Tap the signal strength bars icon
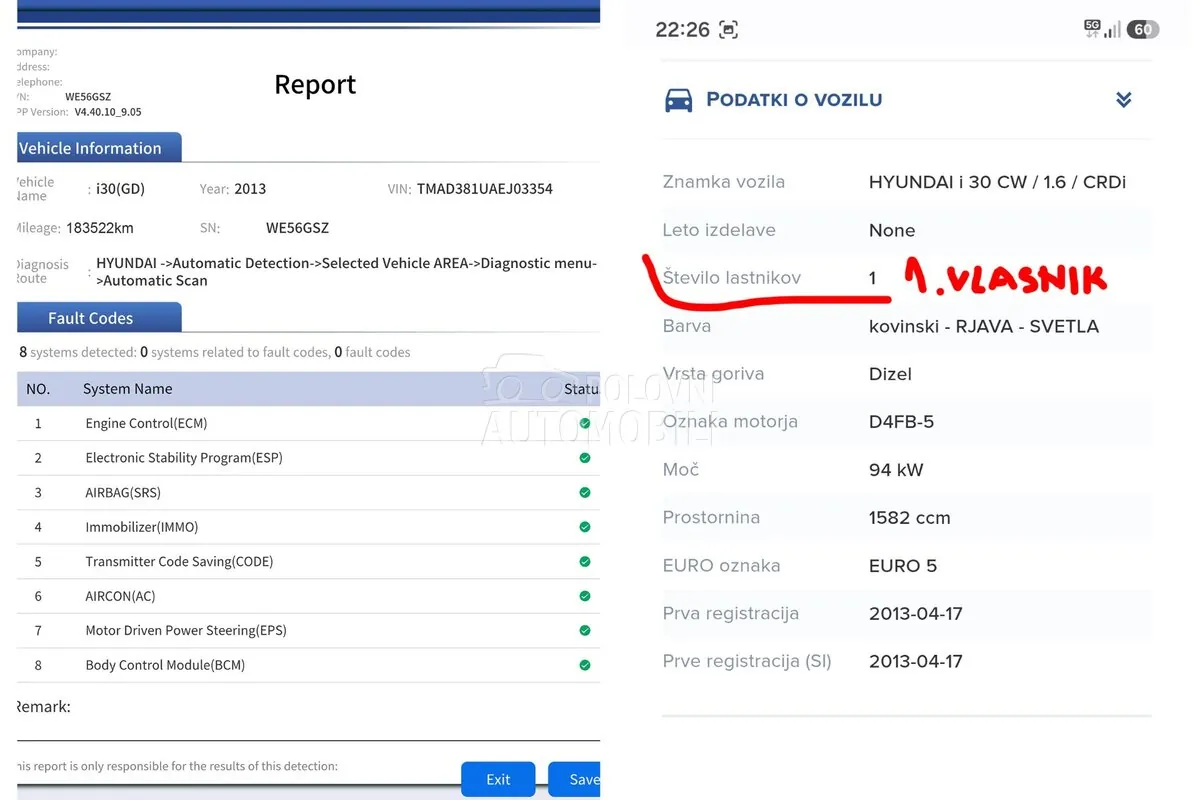The width and height of the screenshot is (1200, 800). tap(1112, 30)
